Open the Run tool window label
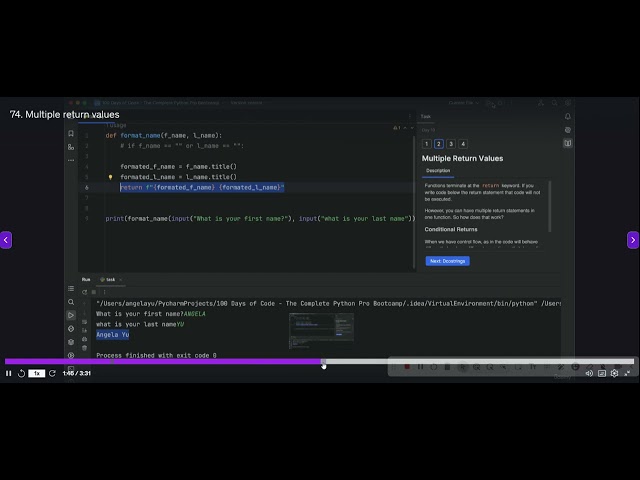The width and height of the screenshot is (640, 480). (x=86, y=280)
